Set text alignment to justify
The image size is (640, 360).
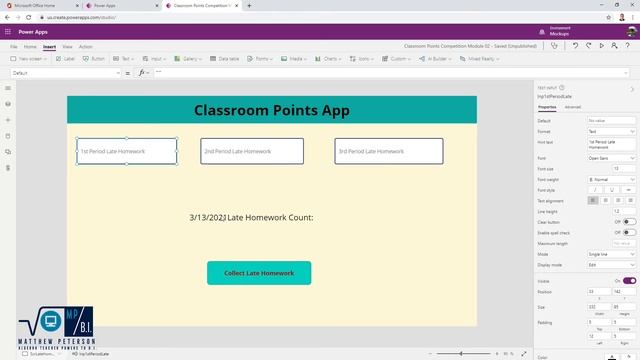(x=631, y=200)
